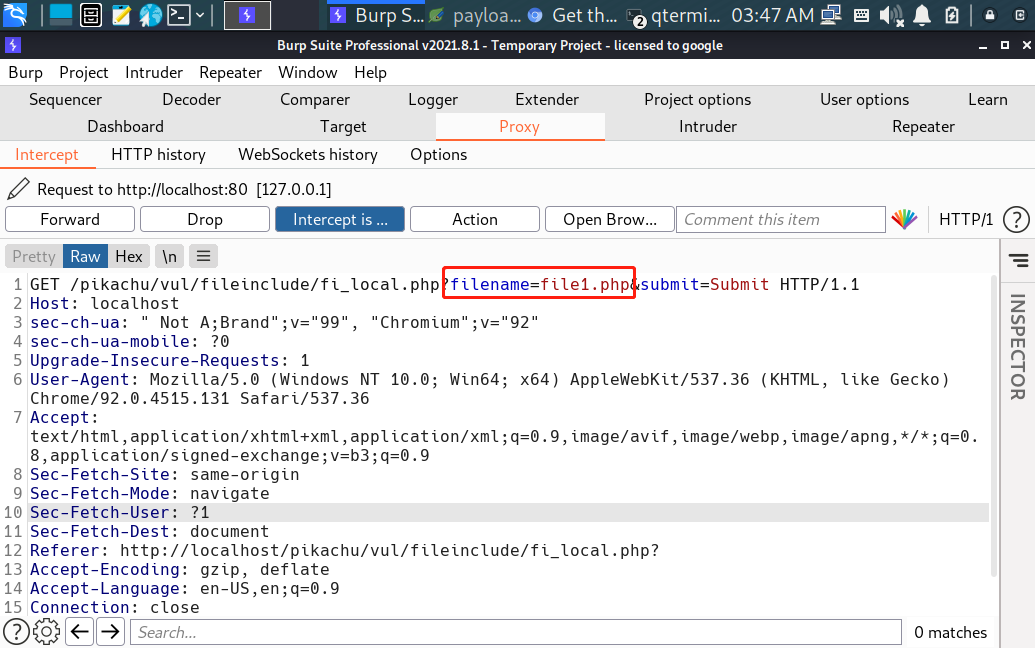Select the Intercept sub-tab

47,154
